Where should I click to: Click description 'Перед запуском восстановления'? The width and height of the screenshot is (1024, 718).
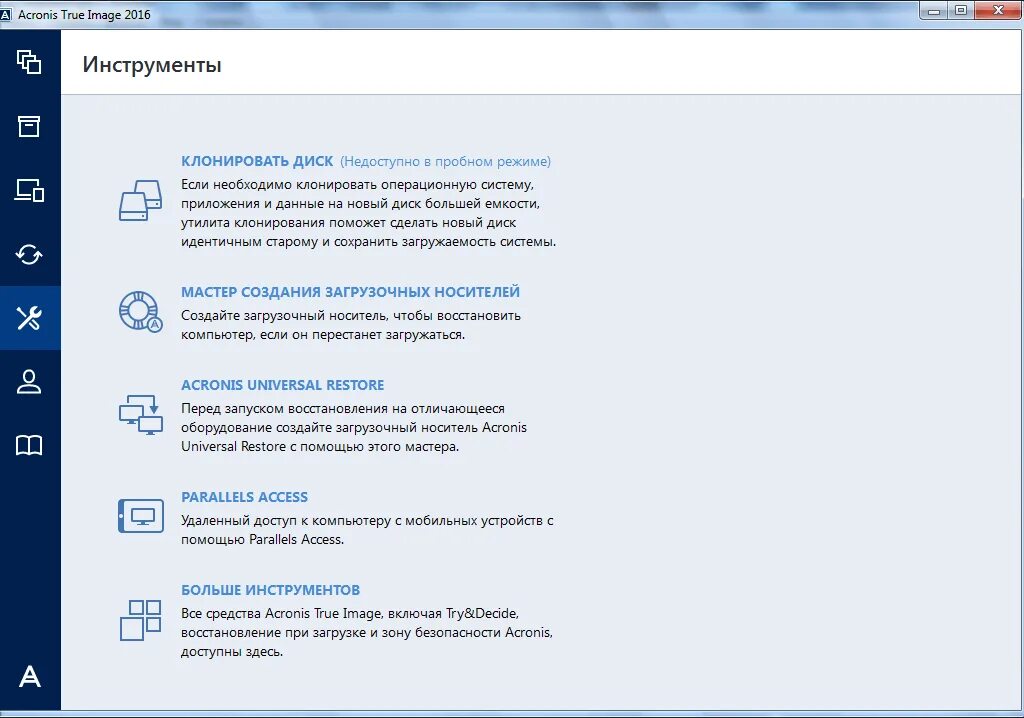tap(354, 427)
